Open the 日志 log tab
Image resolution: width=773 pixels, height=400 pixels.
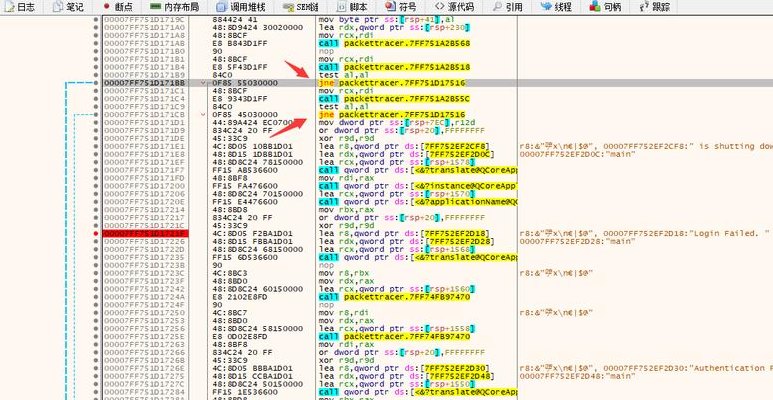point(20,7)
